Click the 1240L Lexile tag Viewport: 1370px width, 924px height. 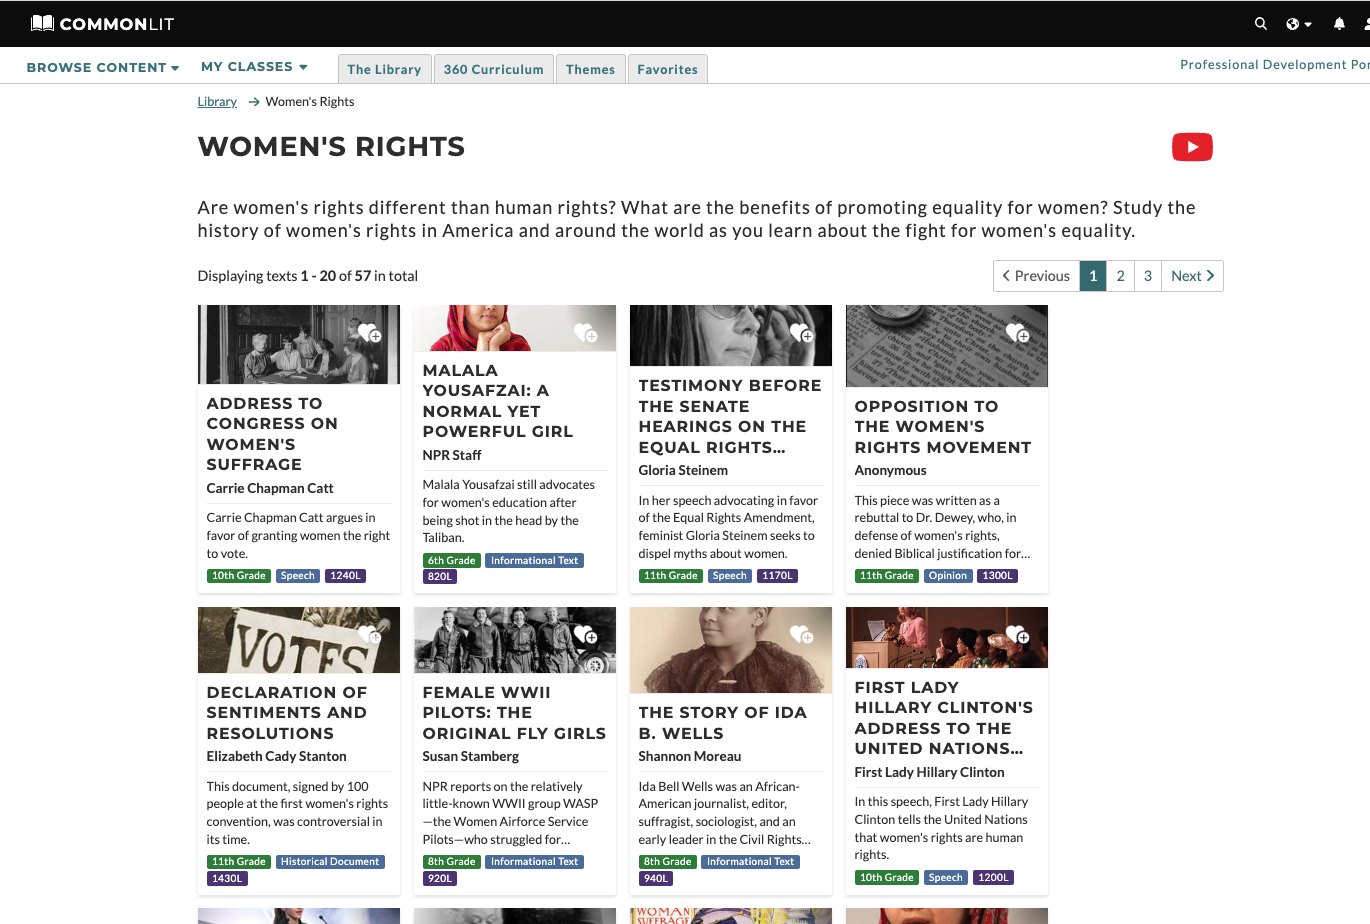(x=346, y=576)
